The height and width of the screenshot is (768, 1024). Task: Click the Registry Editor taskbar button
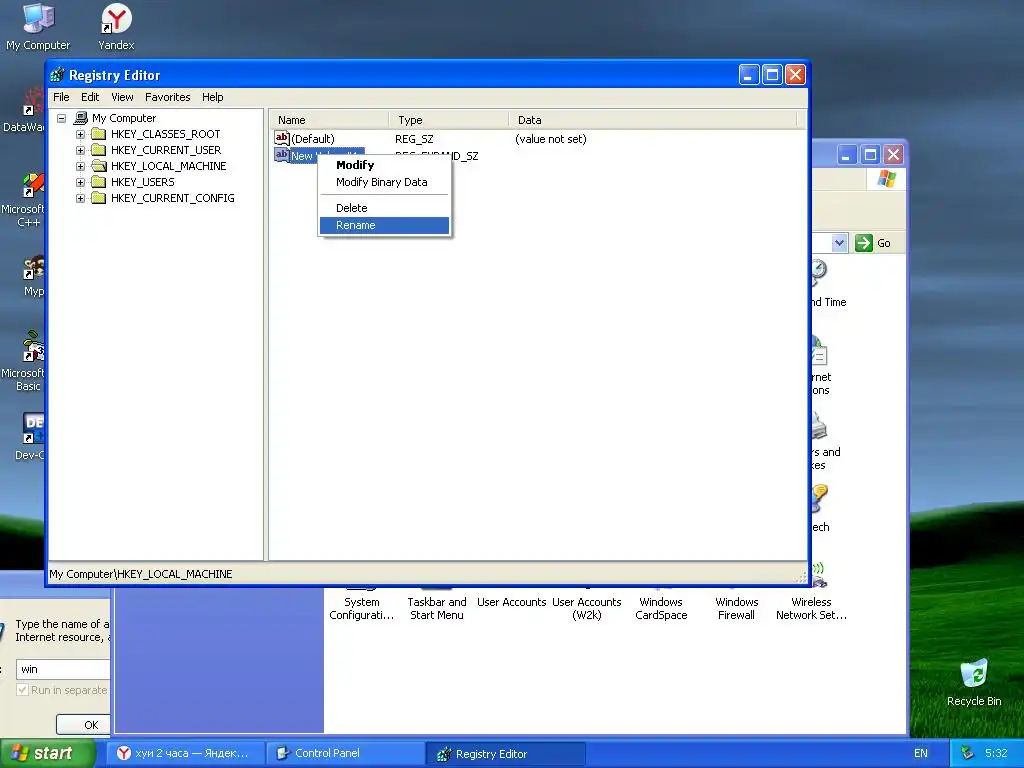coord(505,754)
